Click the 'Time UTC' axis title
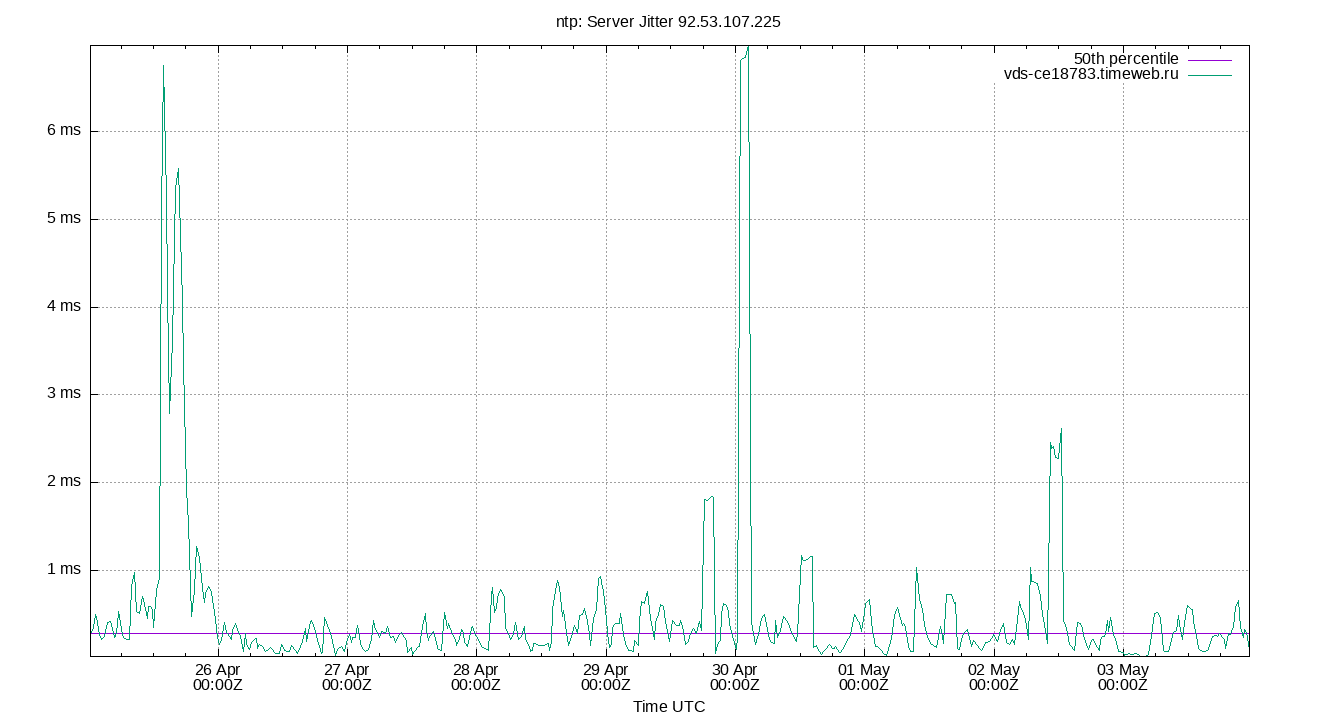Screen dimensions: 1340x720 (x=669, y=707)
